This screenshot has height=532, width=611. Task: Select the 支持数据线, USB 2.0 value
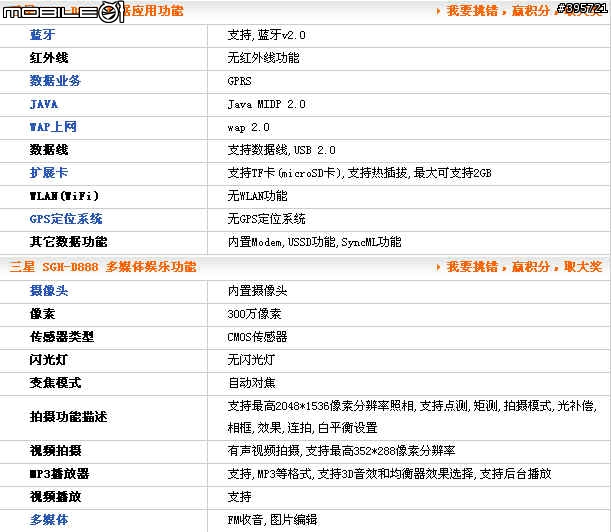[281, 150]
